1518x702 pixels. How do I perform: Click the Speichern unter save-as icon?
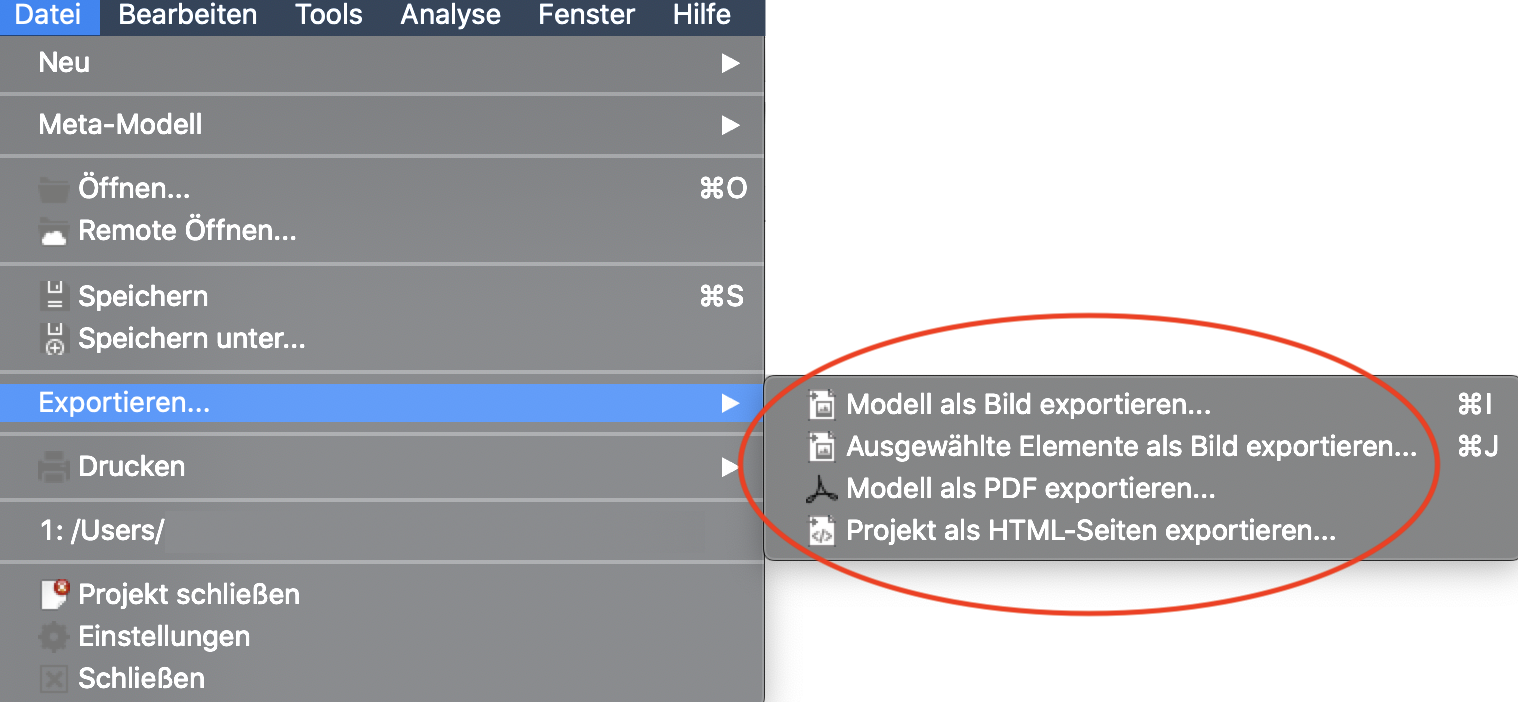coord(53,339)
